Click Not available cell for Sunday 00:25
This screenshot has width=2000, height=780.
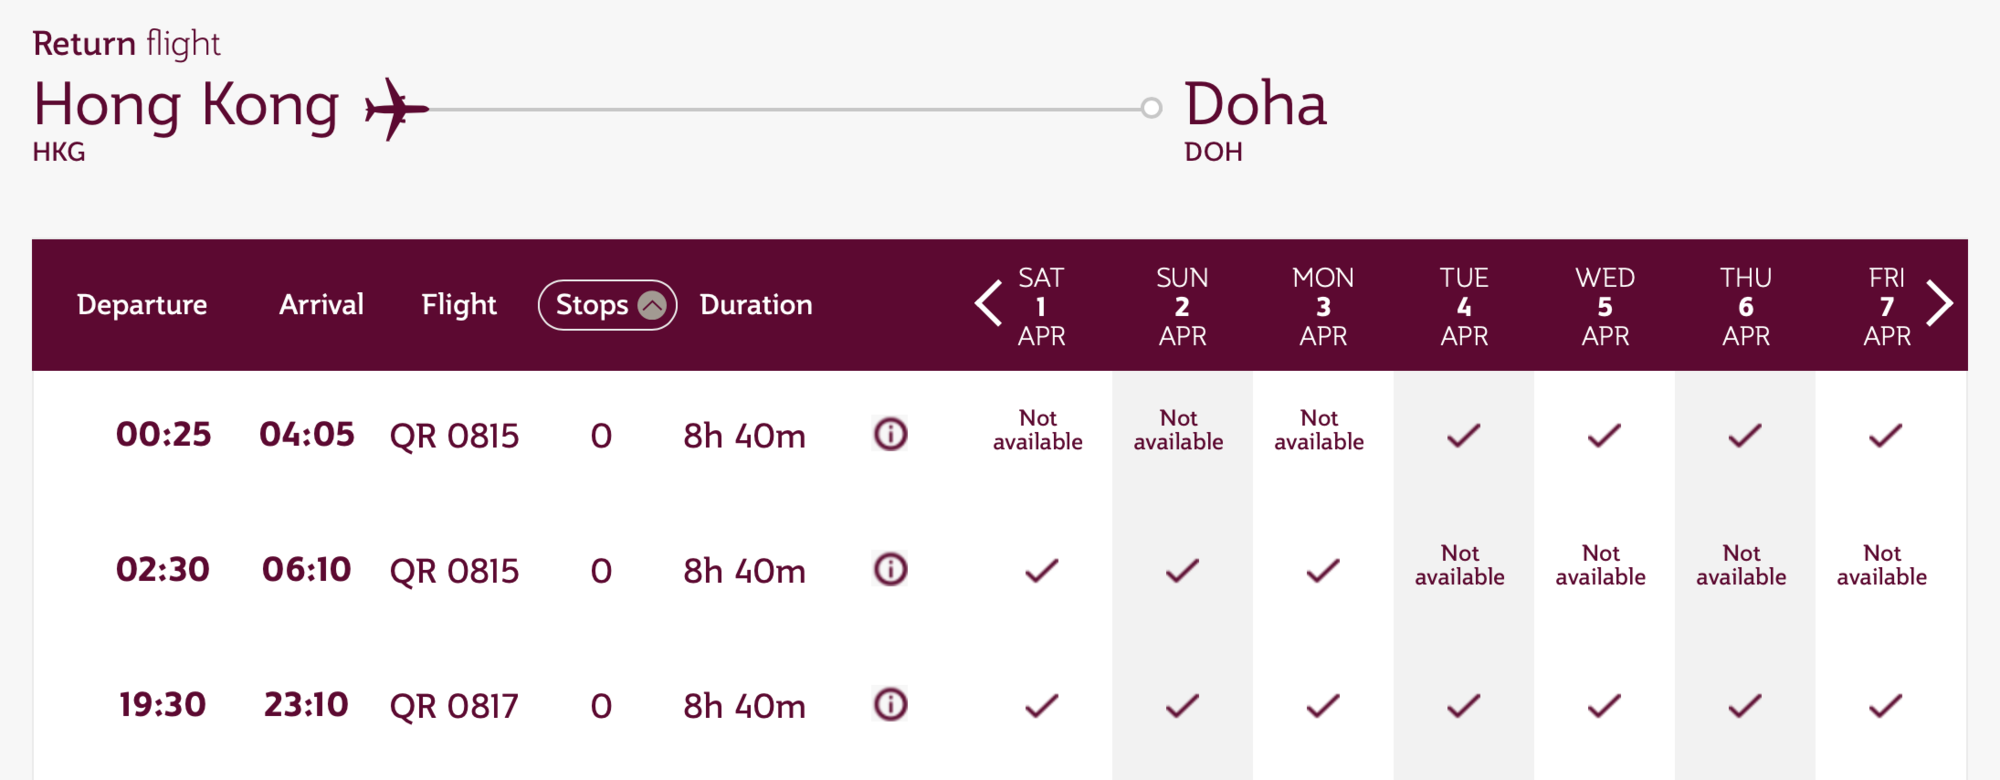click(1178, 430)
